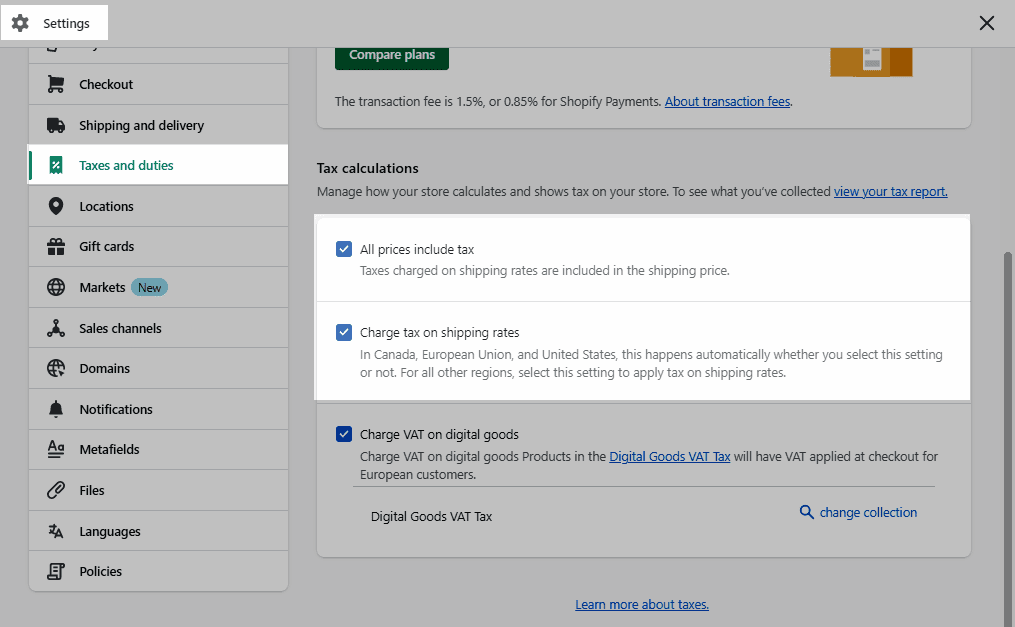Viewport: 1015px width, 627px height.
Task: Go to Locations settings
Action: click(x=159, y=206)
